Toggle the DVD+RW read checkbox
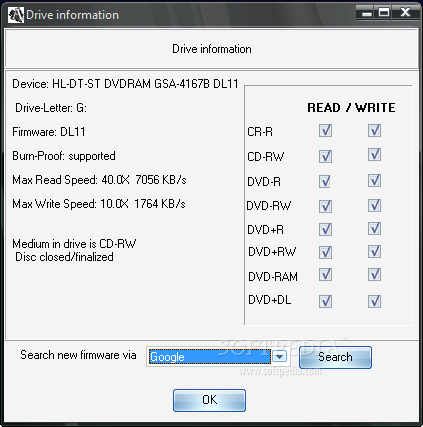The height and width of the screenshot is (427, 423). click(325, 252)
